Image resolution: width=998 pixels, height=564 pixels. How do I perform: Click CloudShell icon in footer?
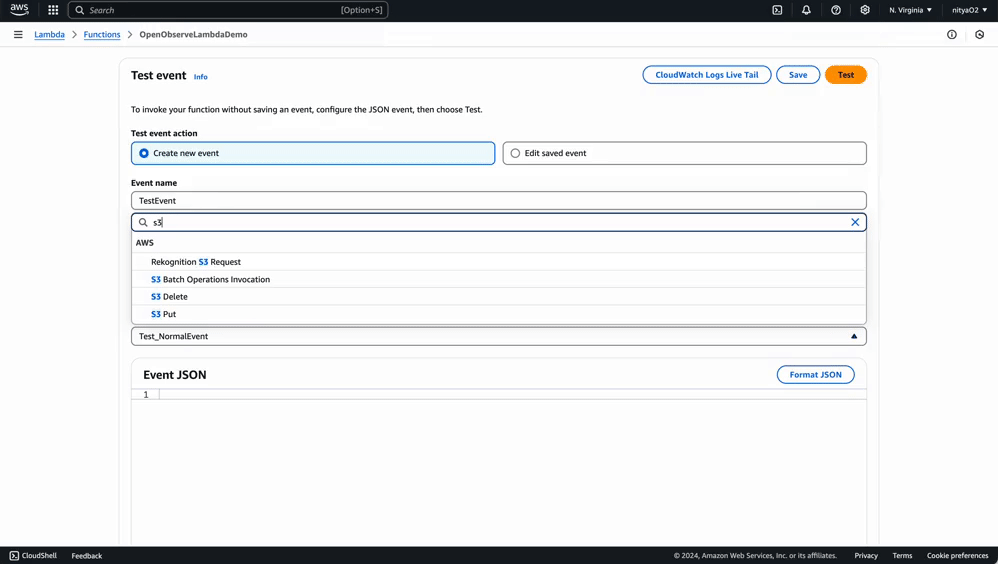tap(14, 556)
